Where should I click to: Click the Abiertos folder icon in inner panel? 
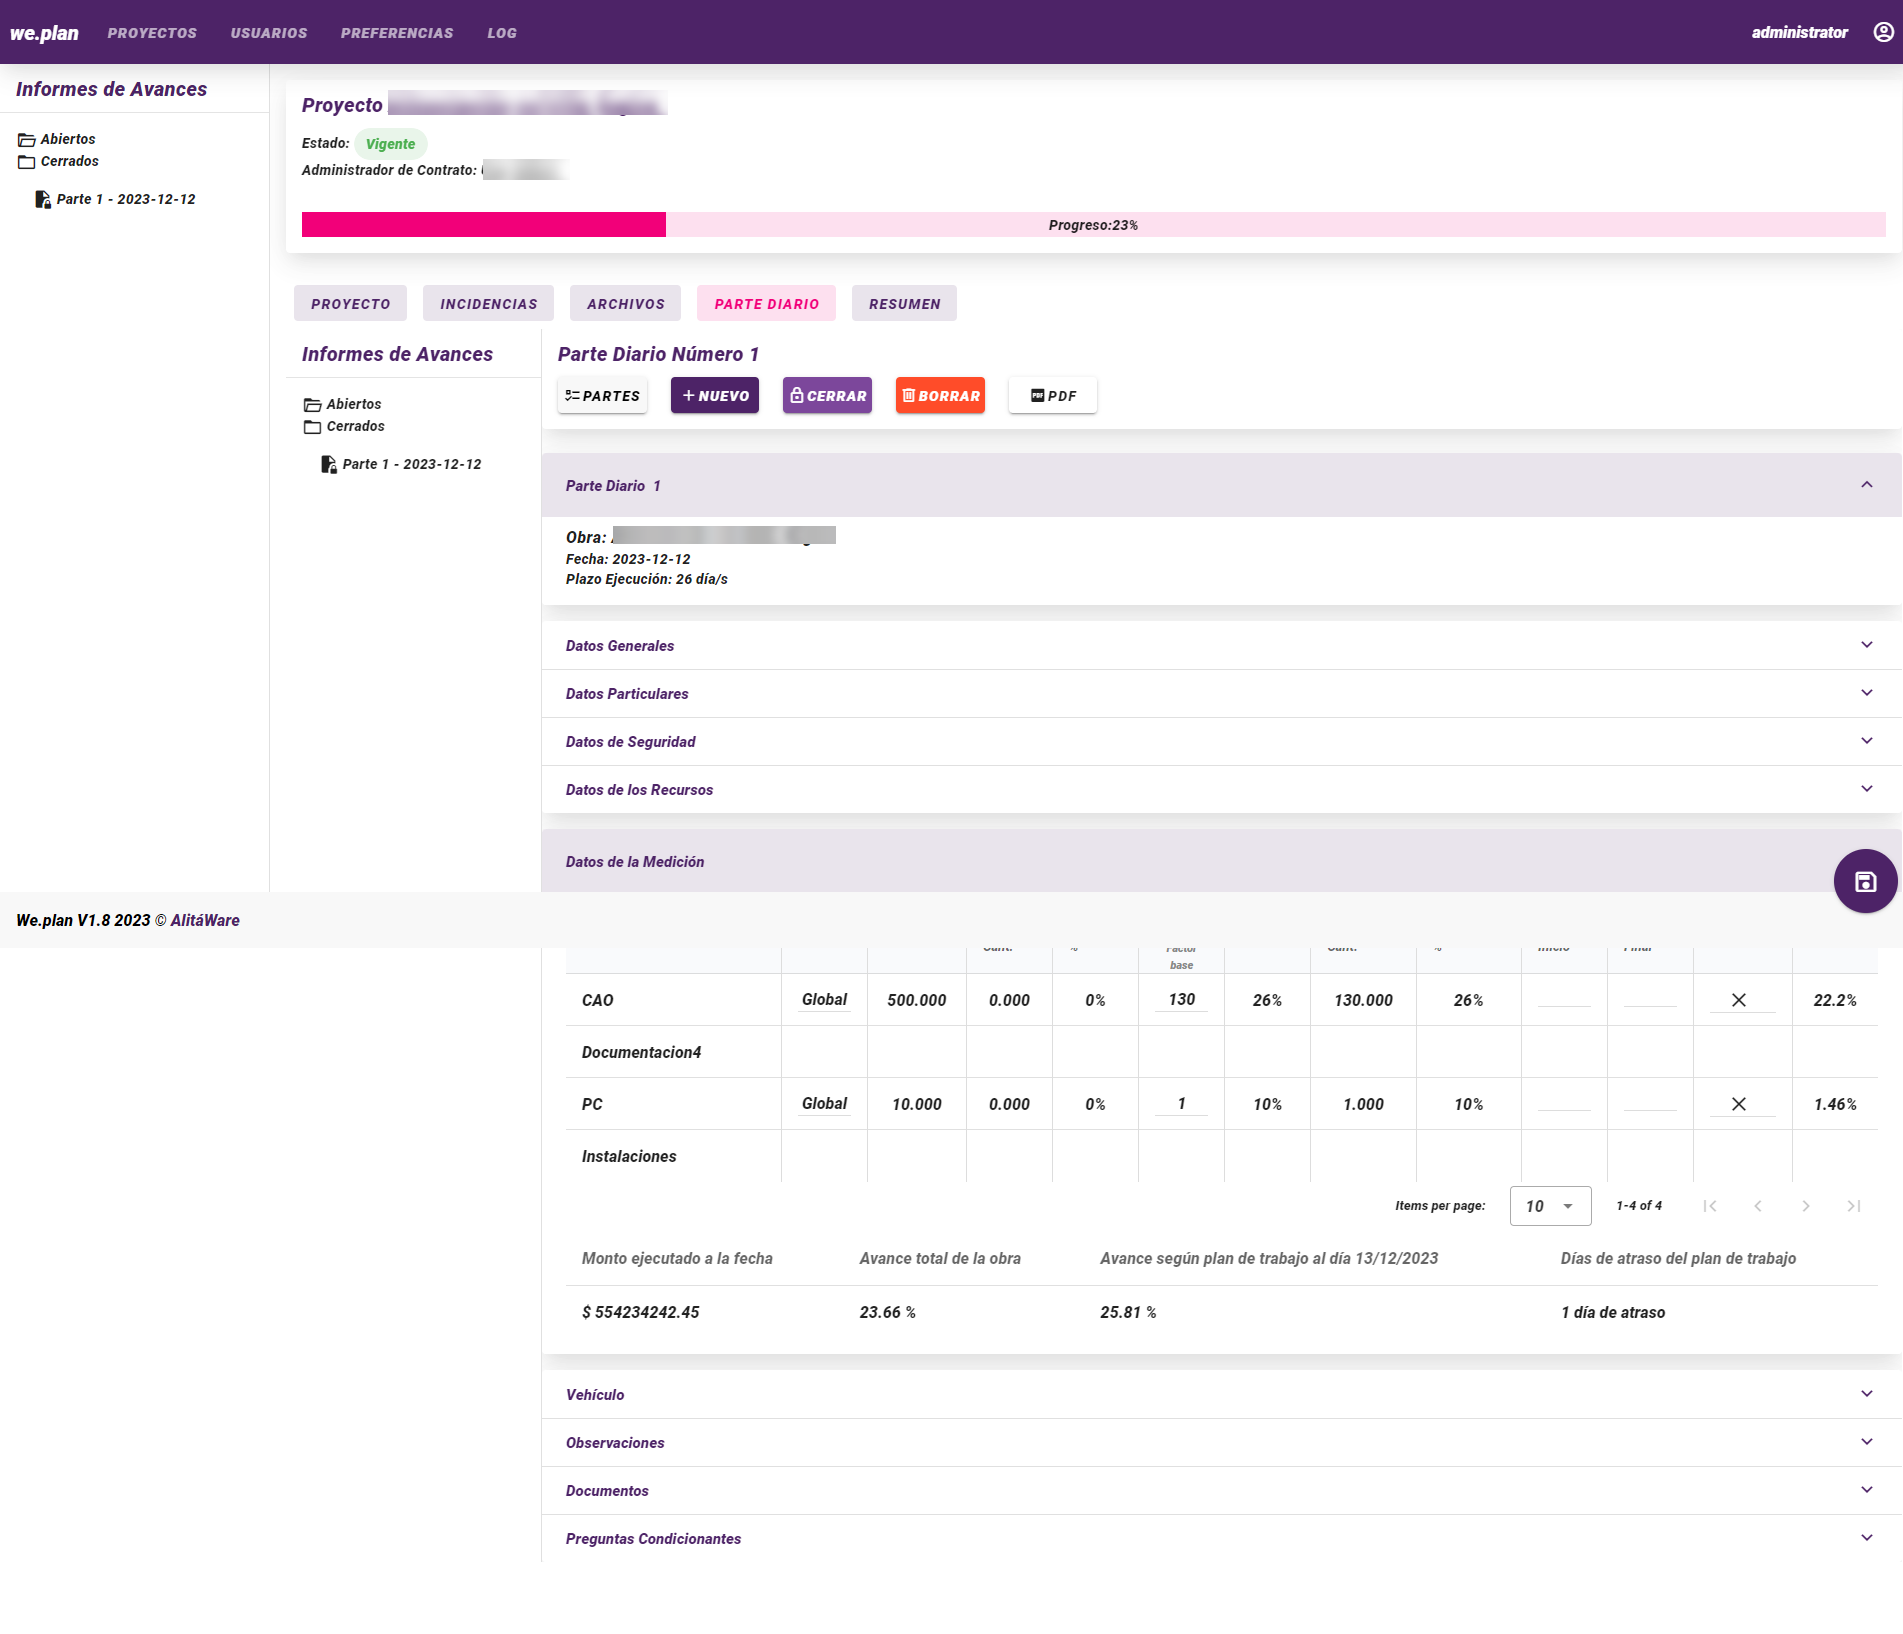[312, 405]
